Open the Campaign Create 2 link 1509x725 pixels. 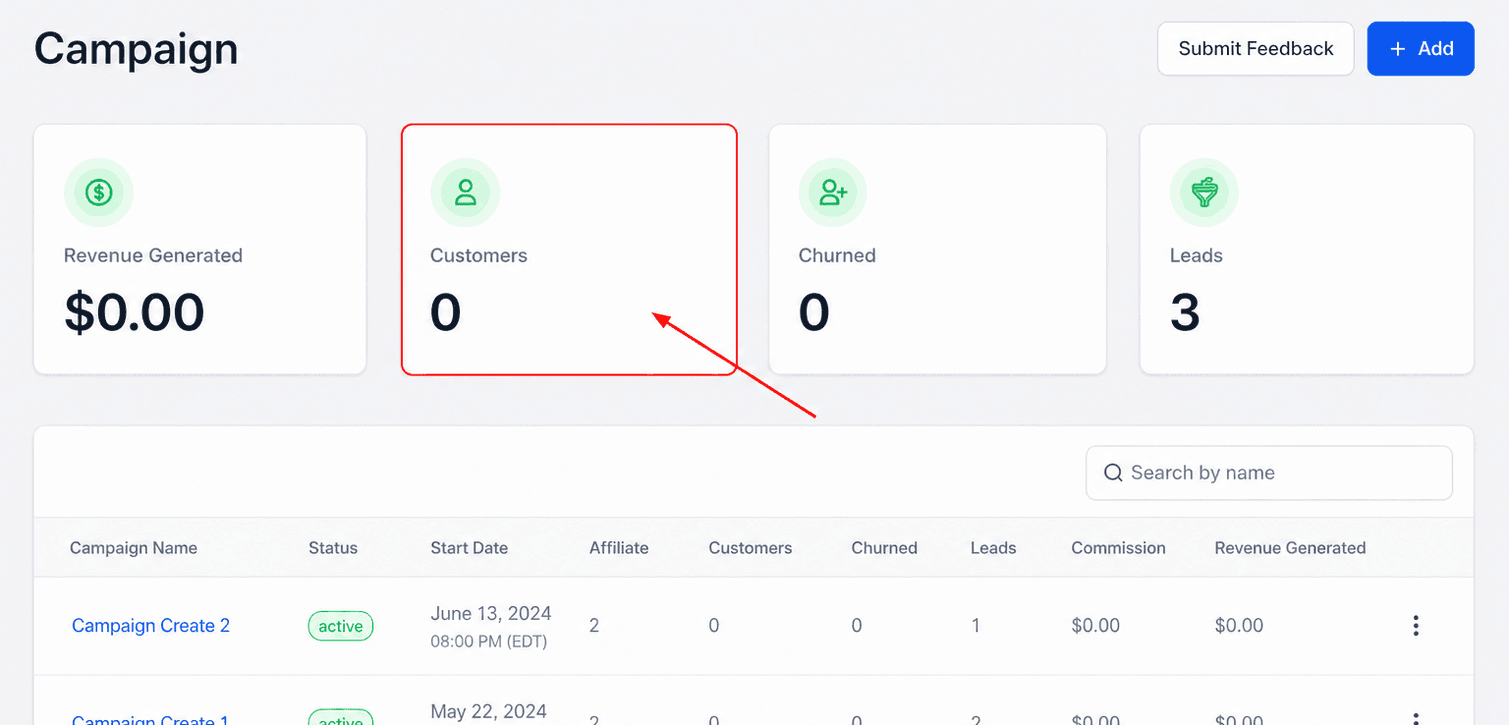pyautogui.click(x=151, y=626)
